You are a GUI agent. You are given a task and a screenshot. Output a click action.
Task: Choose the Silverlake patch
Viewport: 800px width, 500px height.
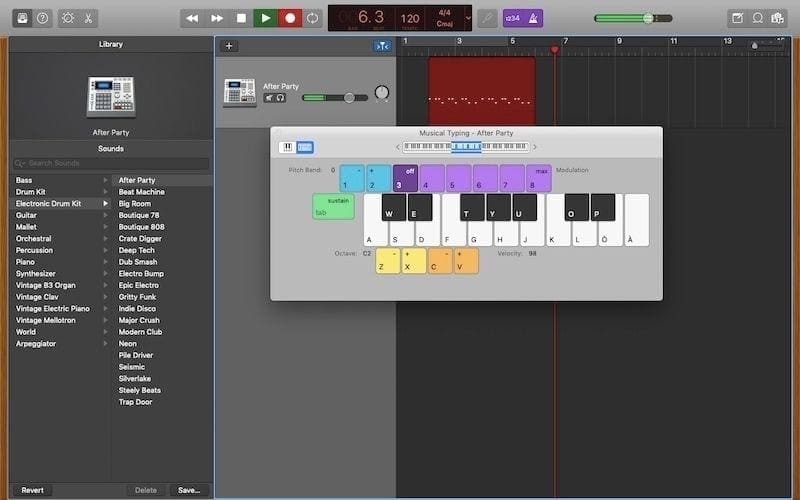(135, 379)
